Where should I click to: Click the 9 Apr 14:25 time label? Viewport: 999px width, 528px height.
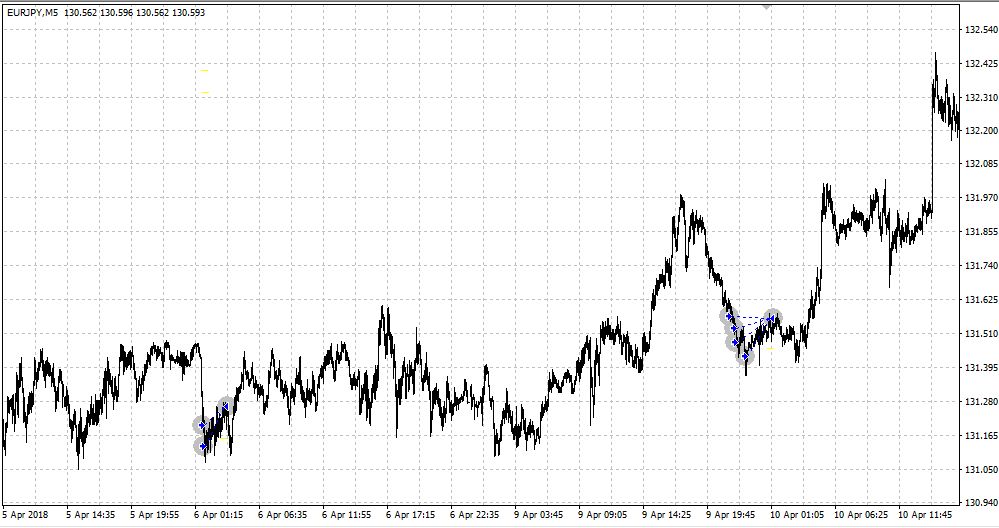666,515
